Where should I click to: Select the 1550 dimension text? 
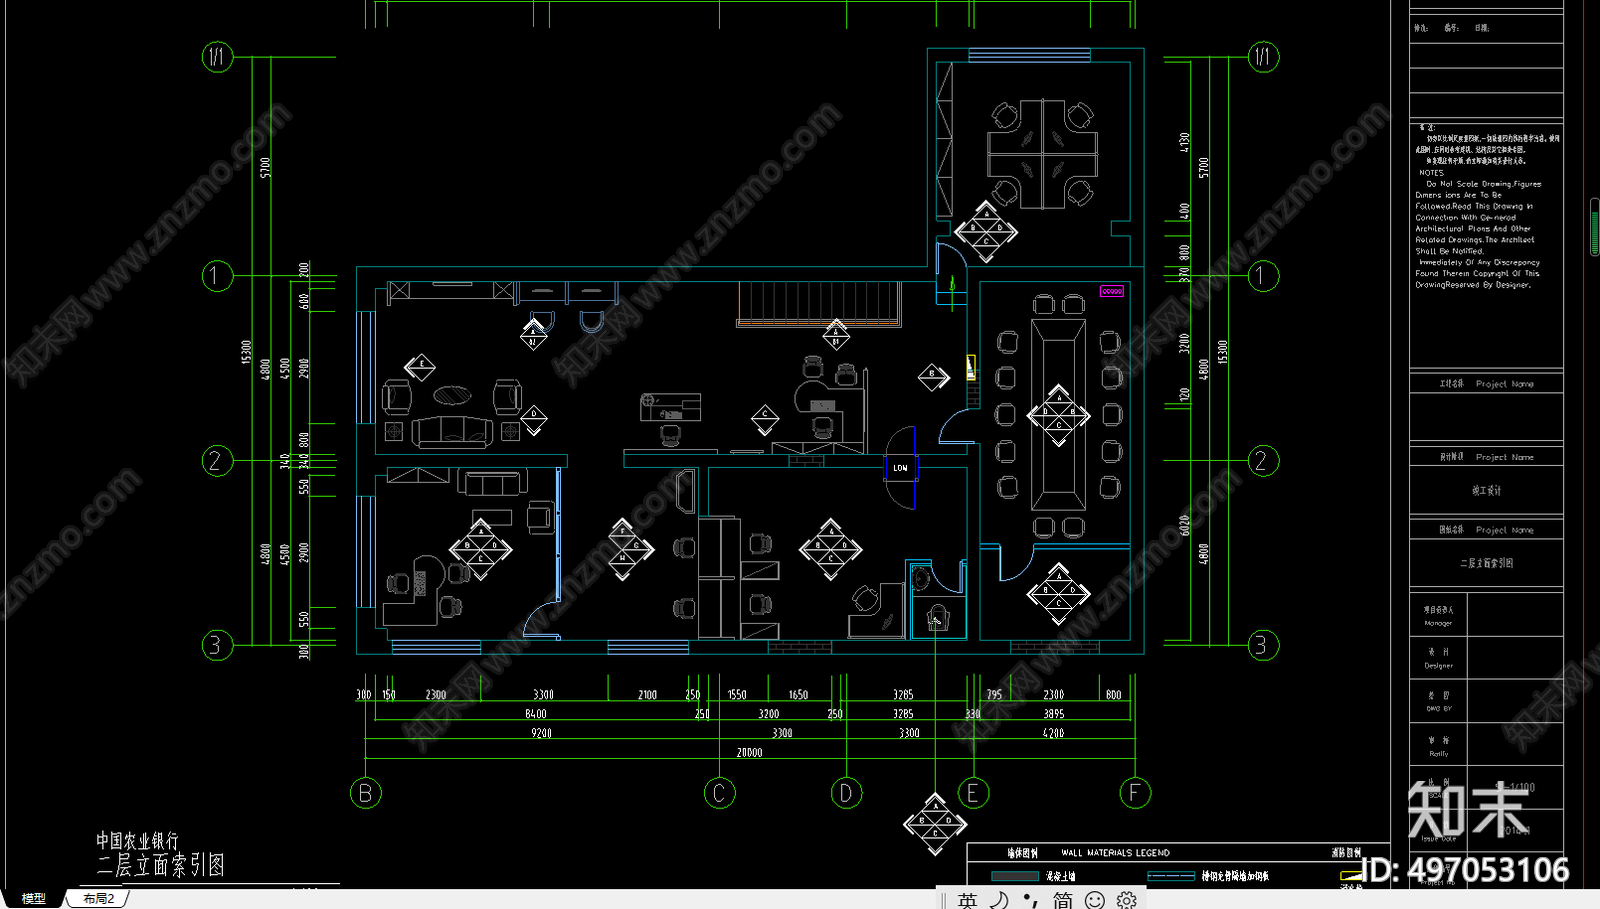(737, 694)
